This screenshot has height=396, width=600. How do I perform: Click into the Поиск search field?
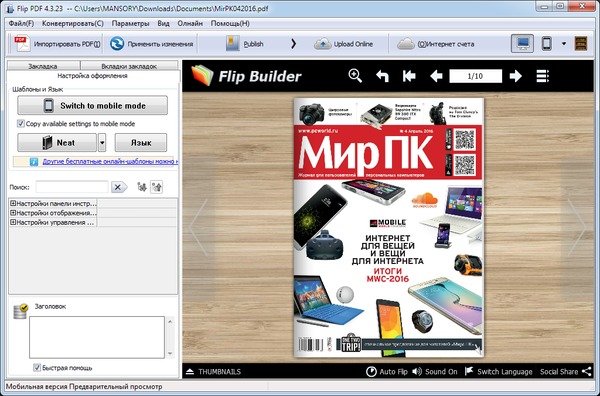click(72, 187)
